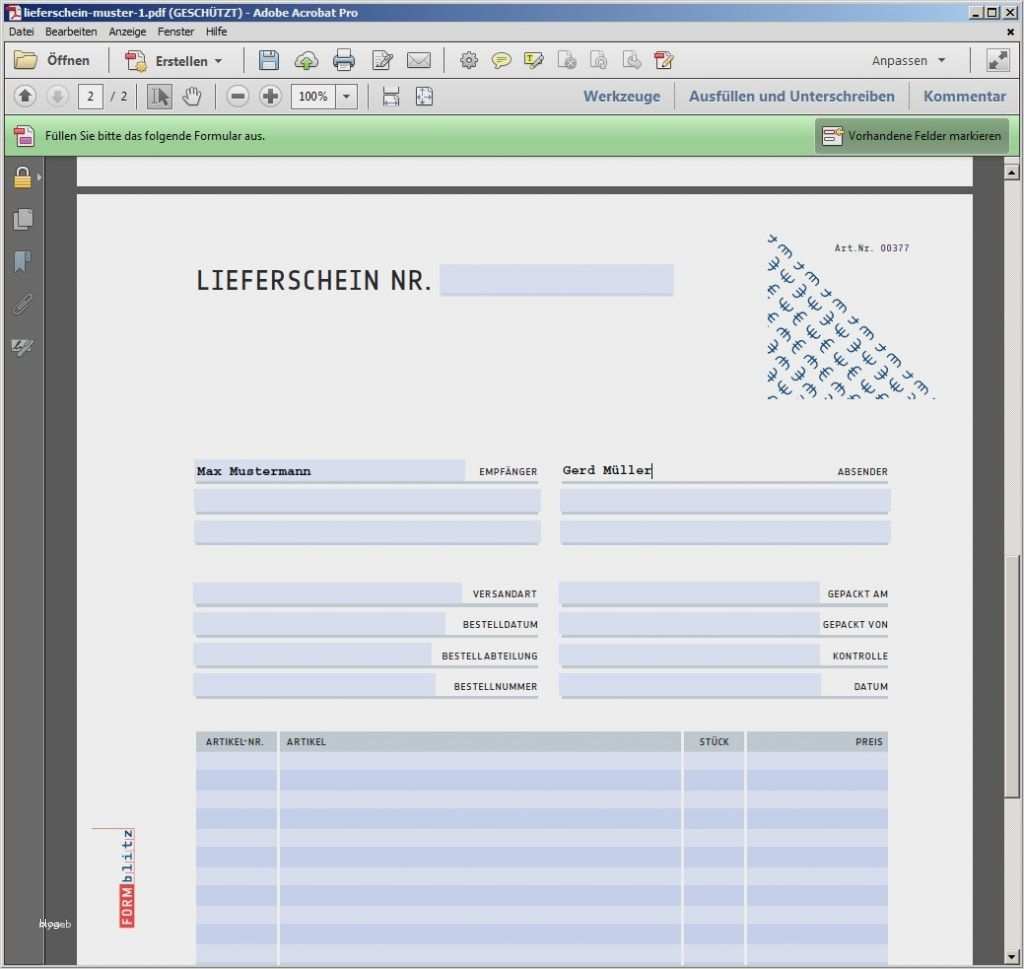Click the Werkzeuge button
Viewport: 1024px width, 969px height.
pyautogui.click(x=621, y=96)
